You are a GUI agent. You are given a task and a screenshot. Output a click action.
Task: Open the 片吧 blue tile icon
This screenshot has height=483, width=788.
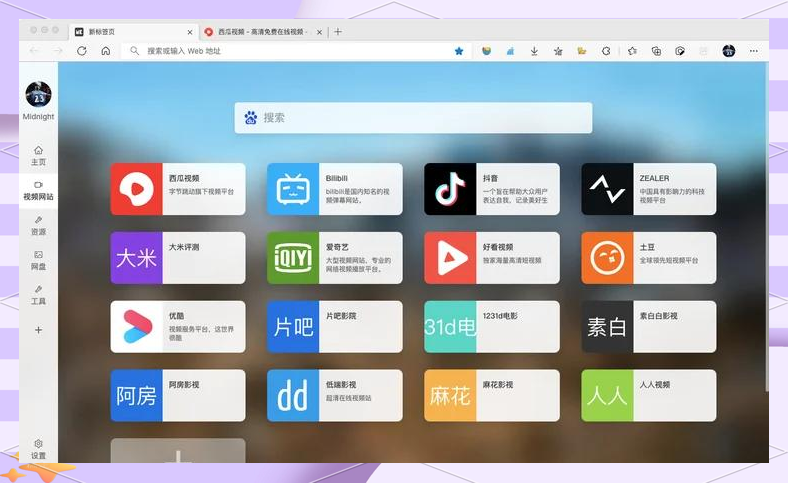point(293,327)
